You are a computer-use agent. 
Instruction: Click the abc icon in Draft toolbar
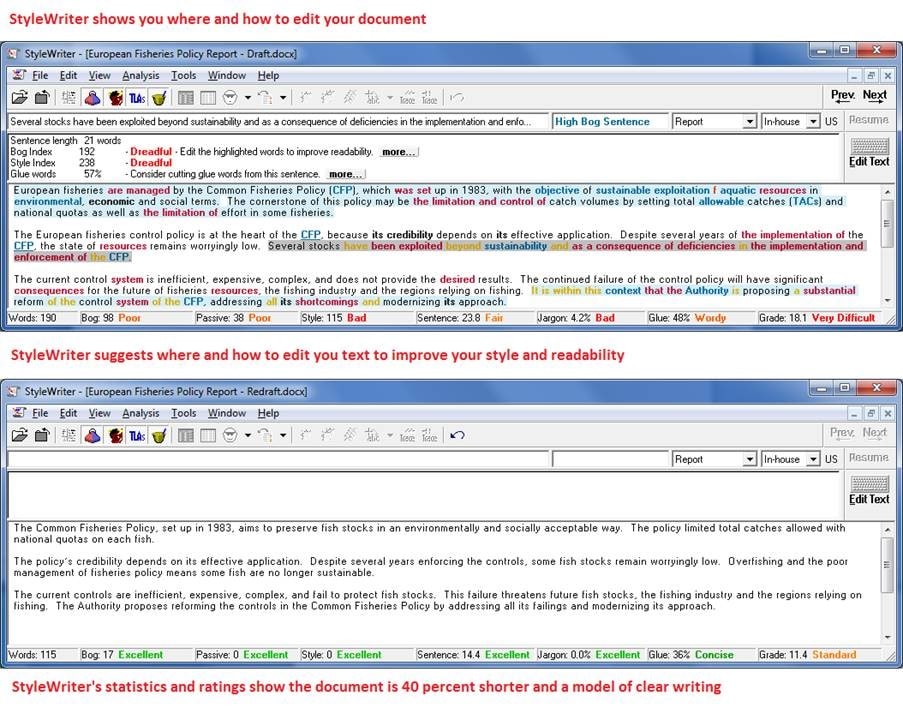click(372, 98)
